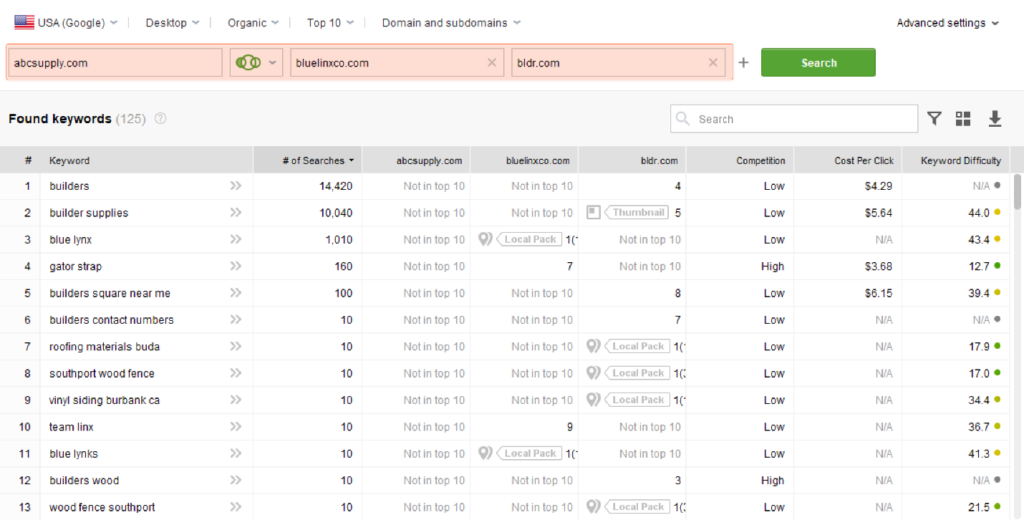Add another competitor with plus icon
Viewport: 1024px width, 520px height.
[x=744, y=63]
